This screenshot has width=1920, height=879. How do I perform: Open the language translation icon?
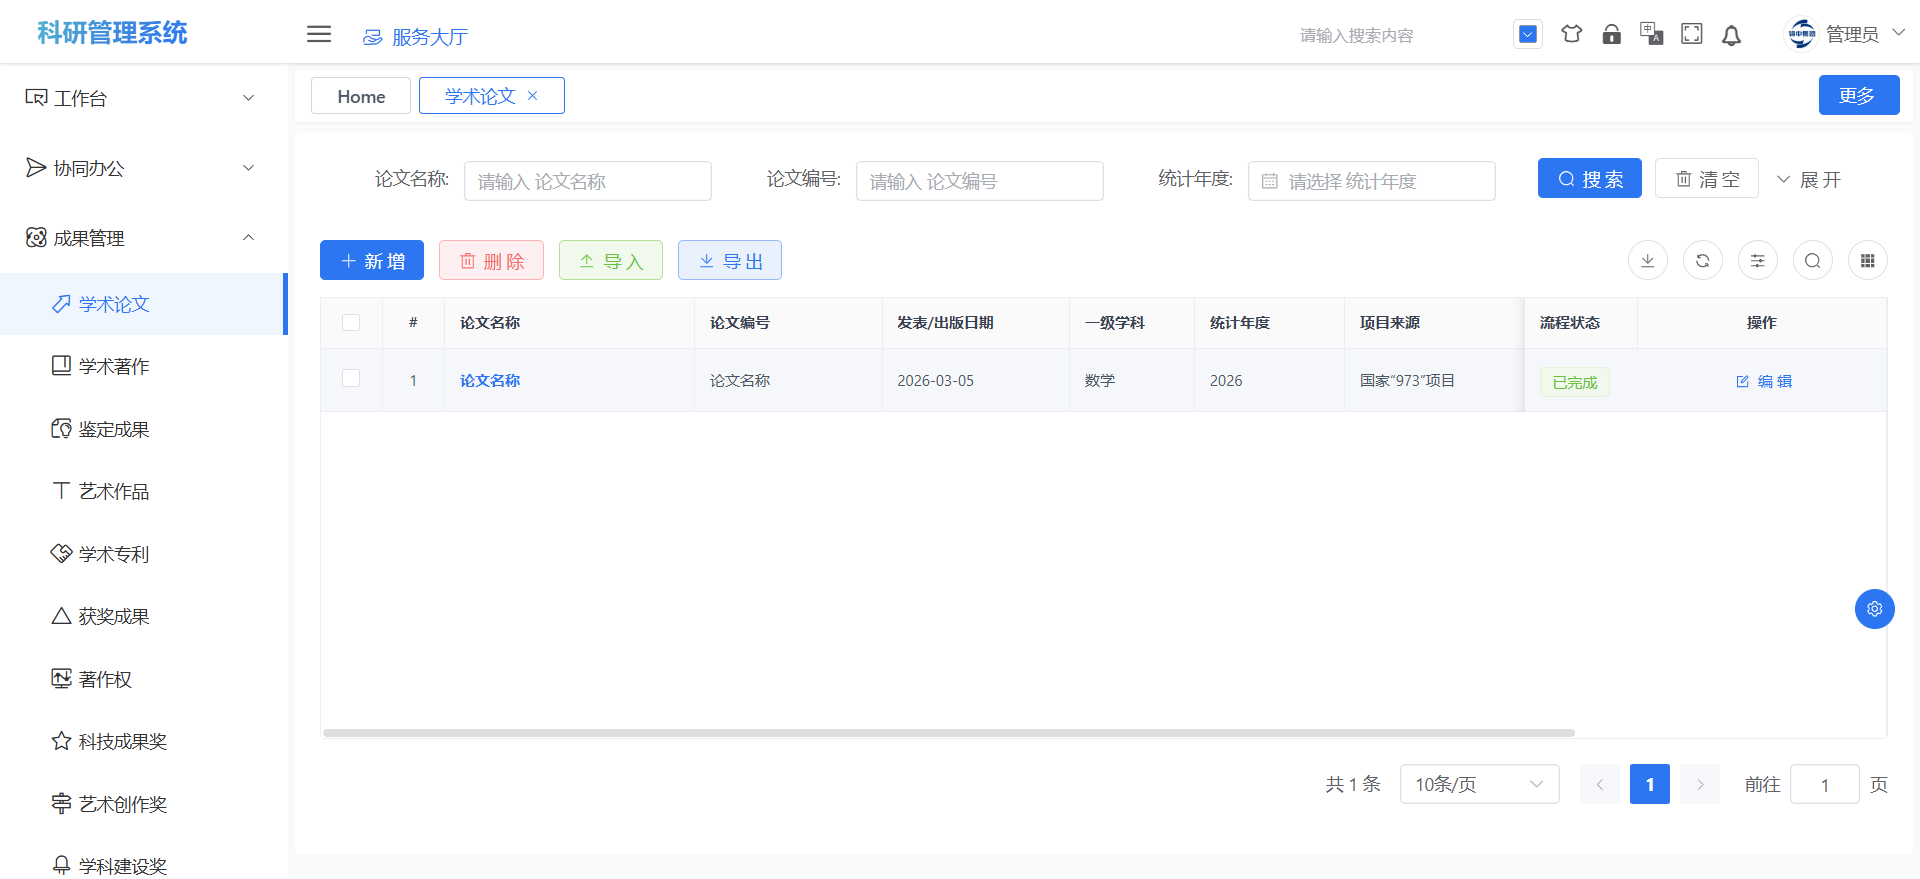click(x=1651, y=34)
